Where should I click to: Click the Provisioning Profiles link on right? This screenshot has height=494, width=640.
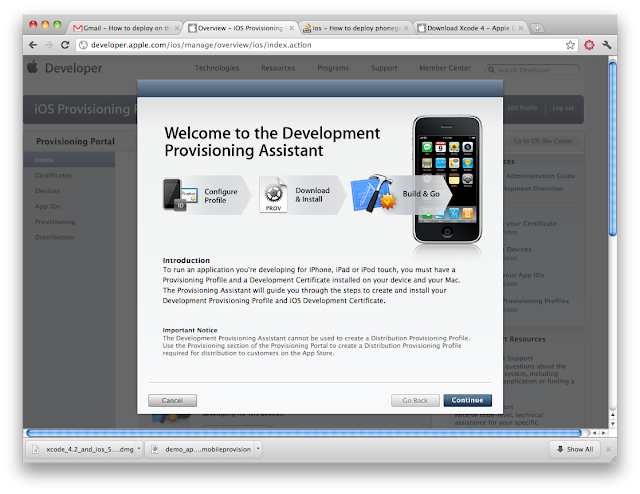click(x=536, y=301)
